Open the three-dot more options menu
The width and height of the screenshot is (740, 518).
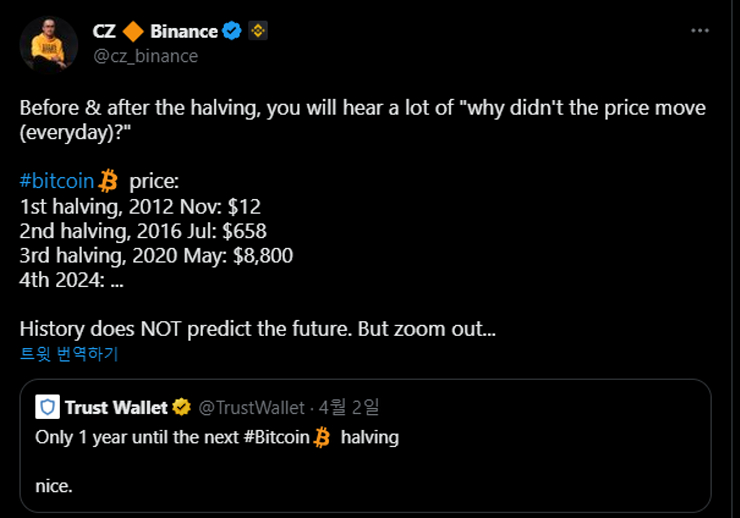pyautogui.click(x=700, y=31)
